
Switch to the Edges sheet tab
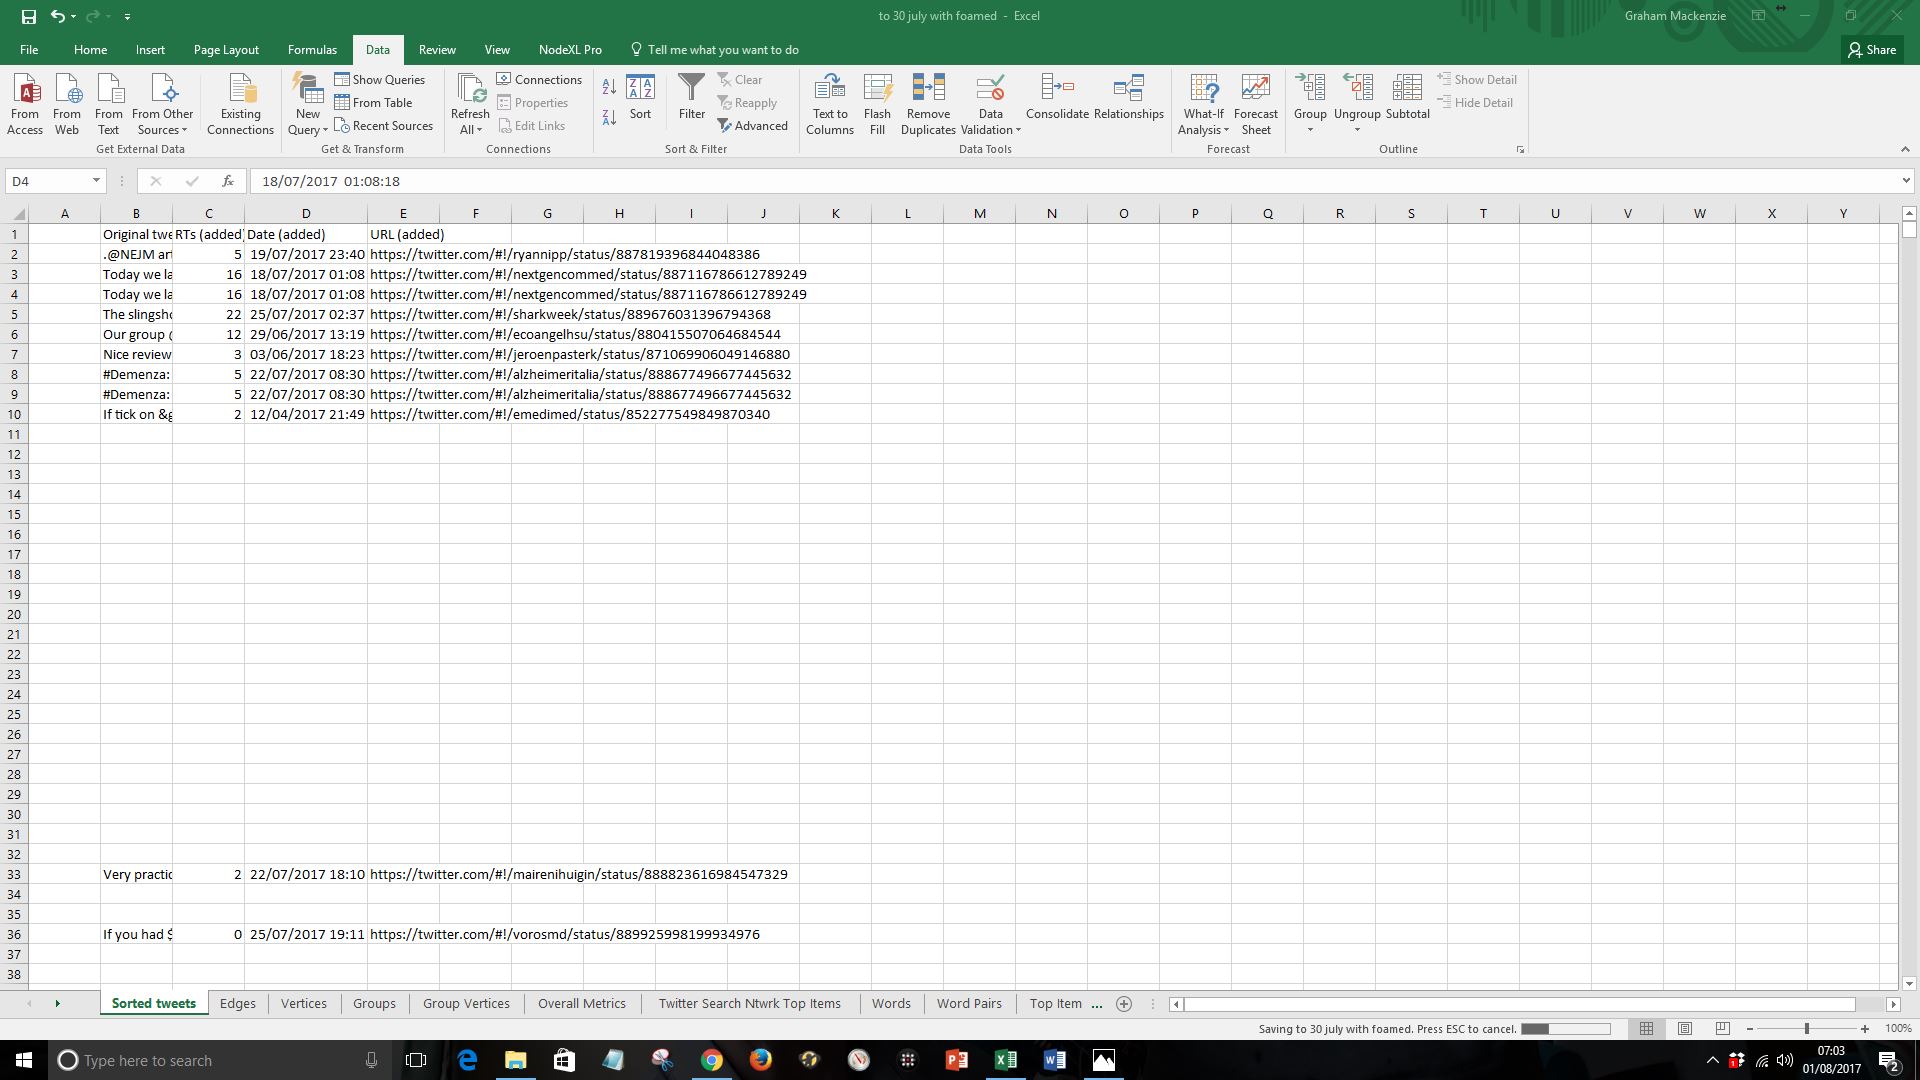(x=237, y=1003)
